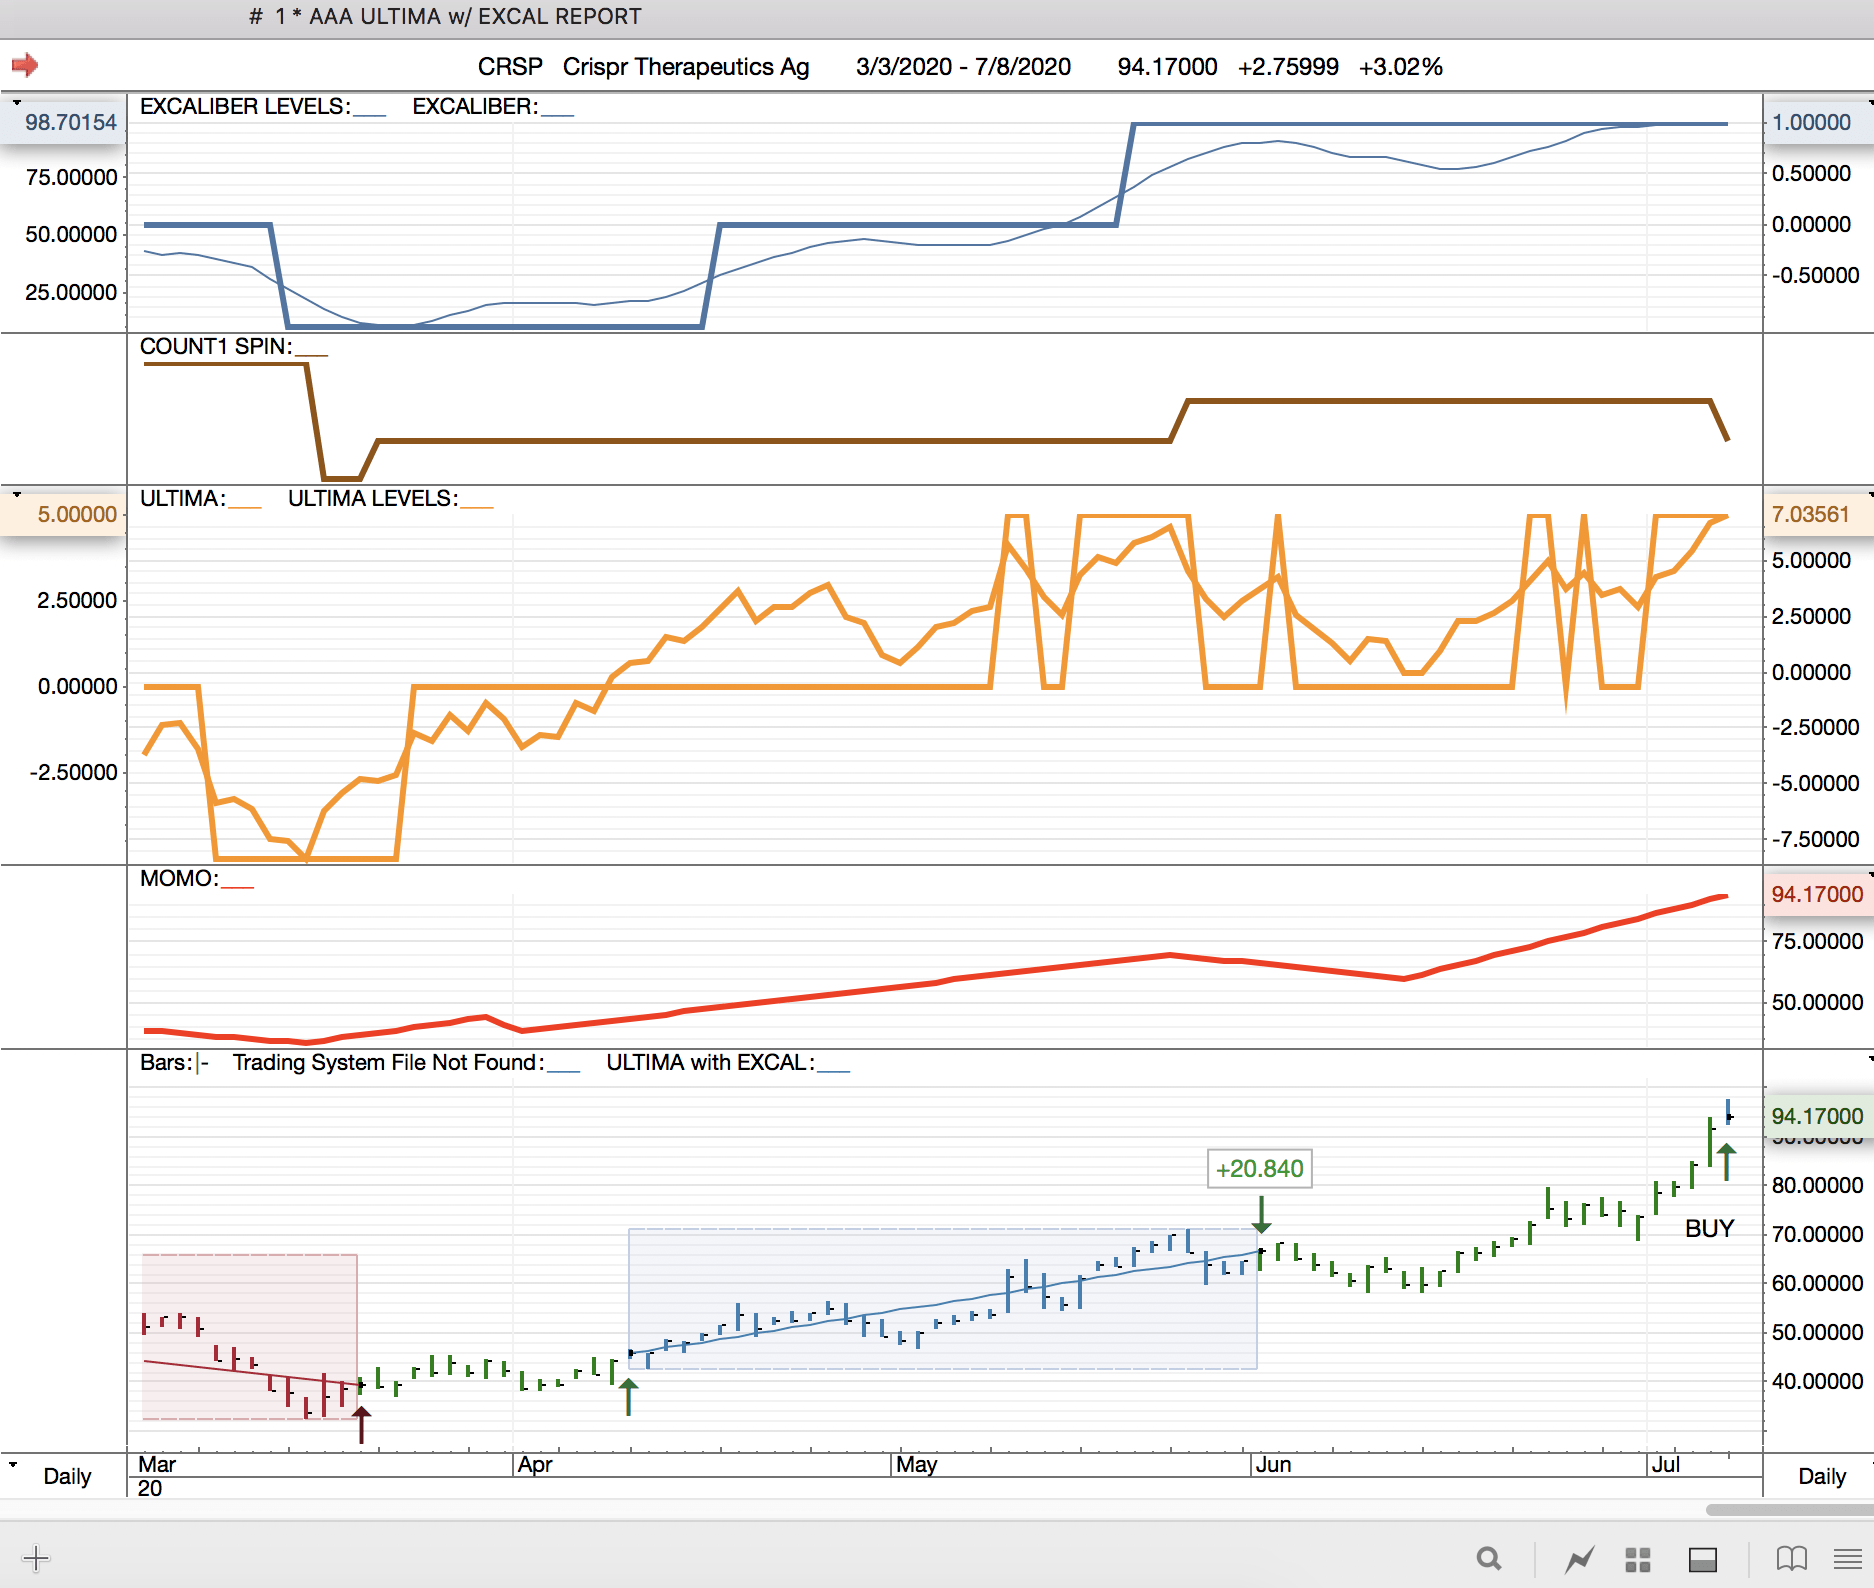This screenshot has width=1874, height=1588.
Task: Click the last price 94.17000 in header
Action: point(1167,67)
